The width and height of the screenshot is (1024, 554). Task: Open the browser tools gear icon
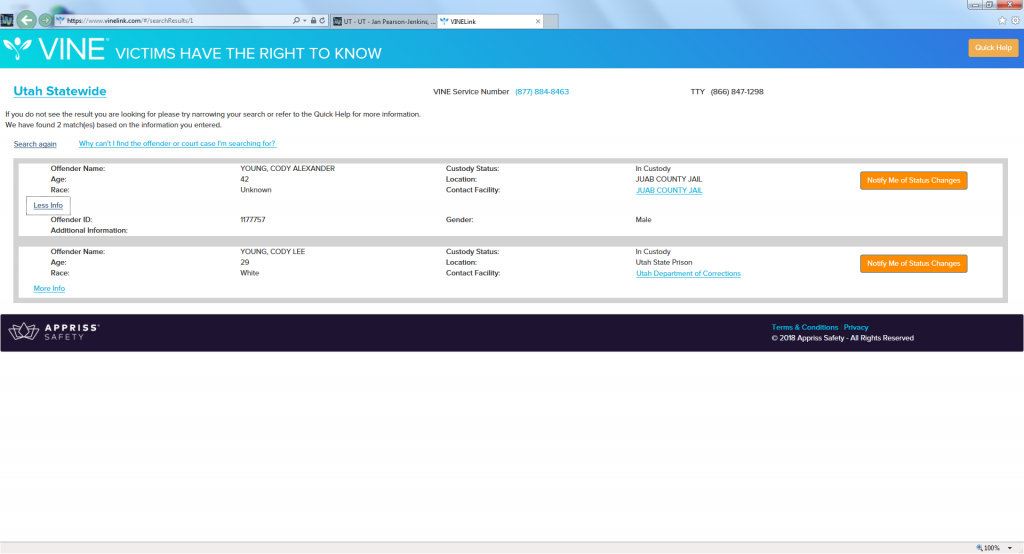[x=1014, y=20]
